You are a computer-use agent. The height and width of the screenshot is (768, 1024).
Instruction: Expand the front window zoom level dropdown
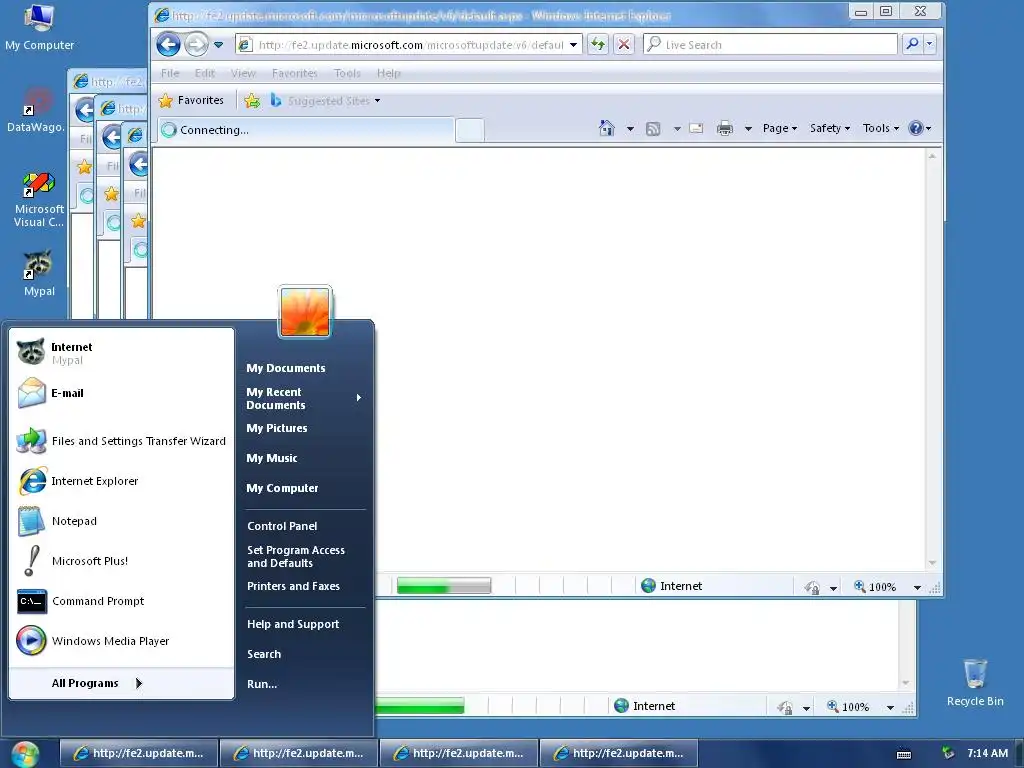coord(917,587)
